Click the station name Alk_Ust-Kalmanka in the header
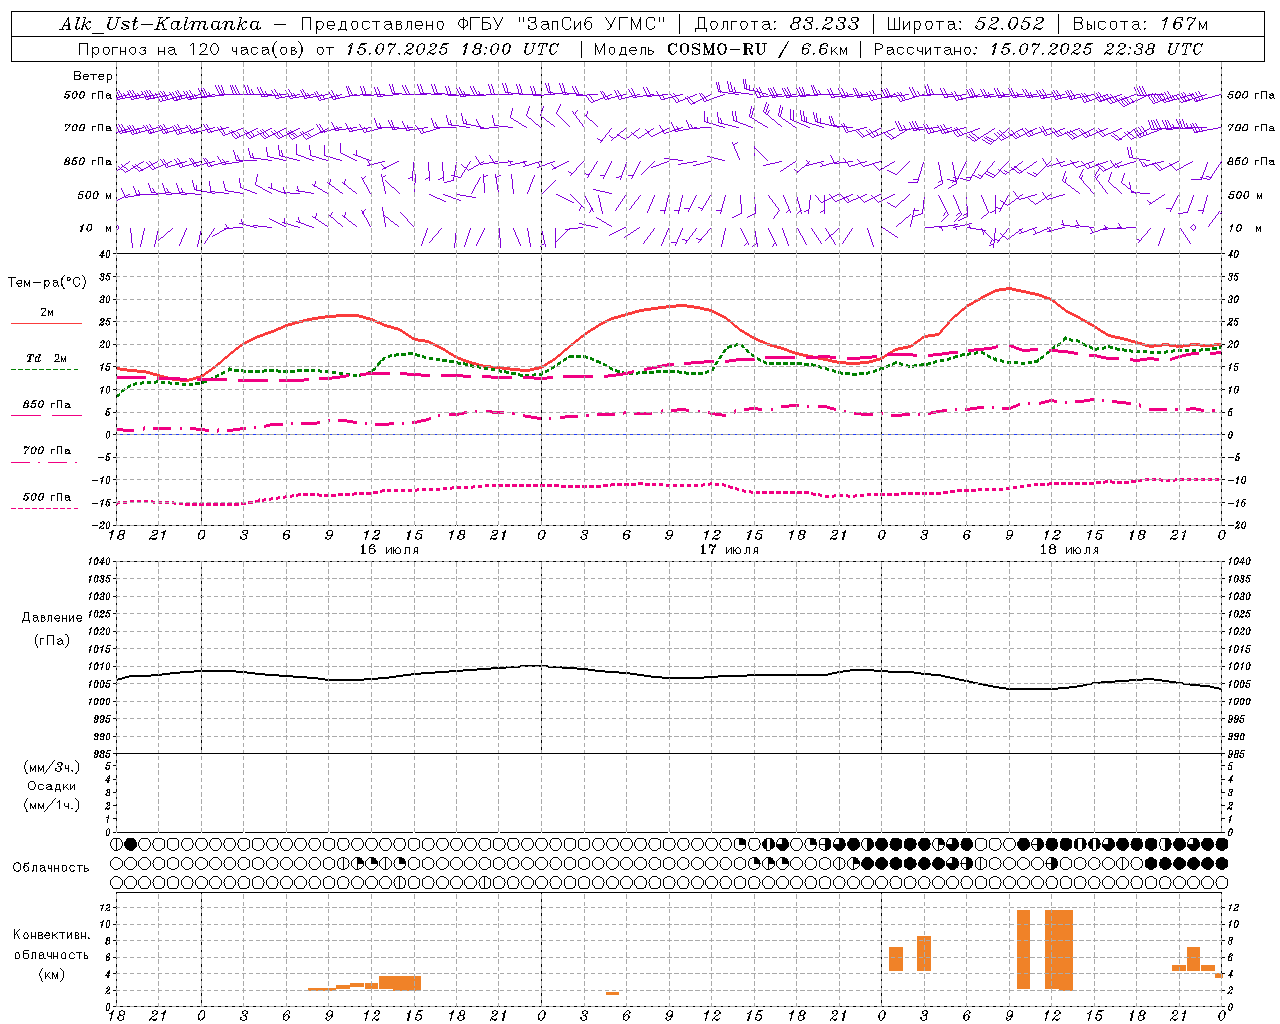1280x1024 pixels. [x=160, y=24]
